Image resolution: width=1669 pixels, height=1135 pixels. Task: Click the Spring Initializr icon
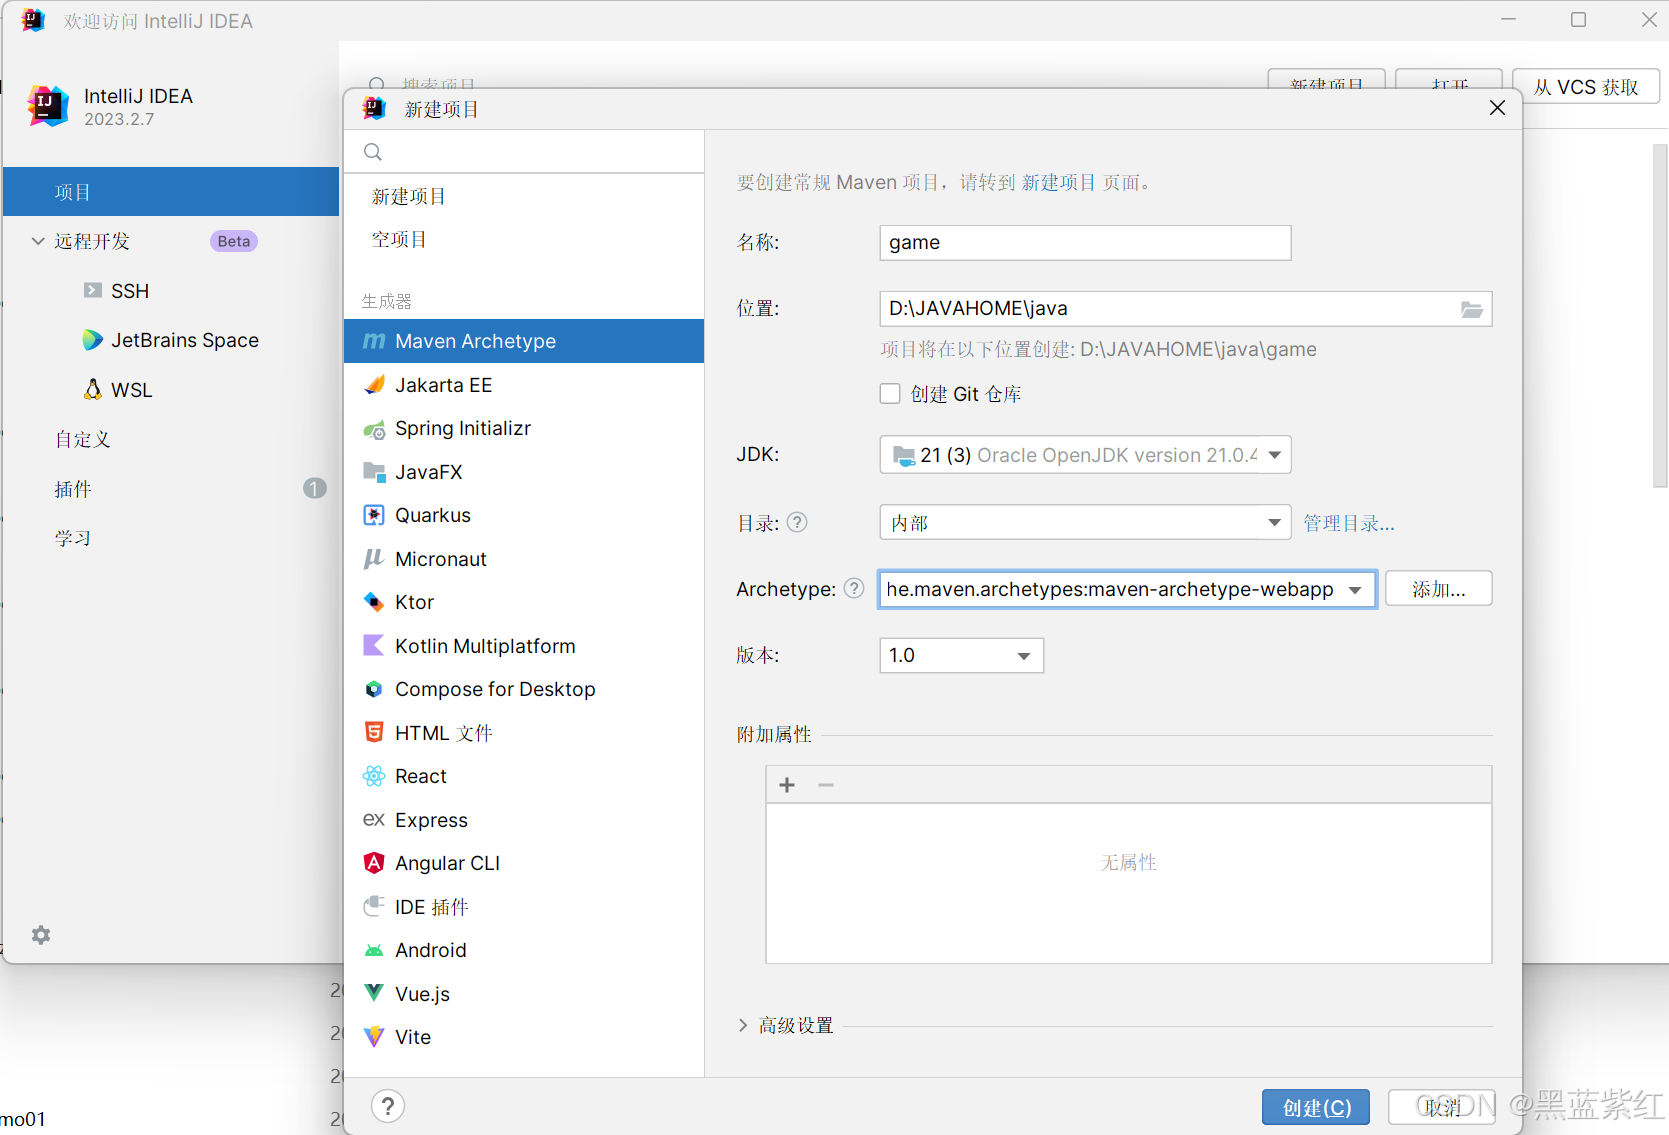pyautogui.click(x=374, y=429)
